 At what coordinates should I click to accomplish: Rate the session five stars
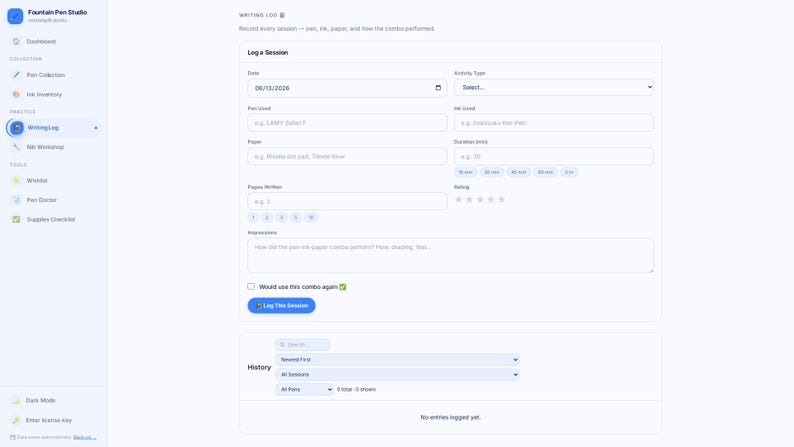click(x=501, y=199)
